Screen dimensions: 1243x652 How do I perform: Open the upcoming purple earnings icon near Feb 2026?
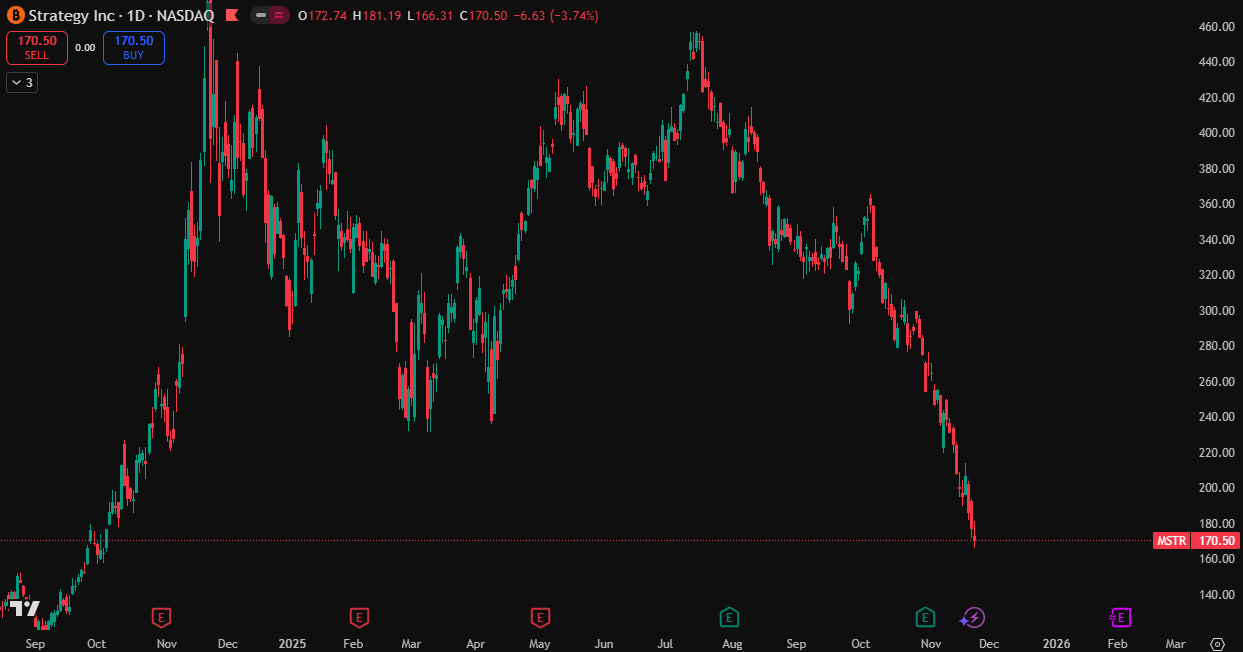point(1120,618)
